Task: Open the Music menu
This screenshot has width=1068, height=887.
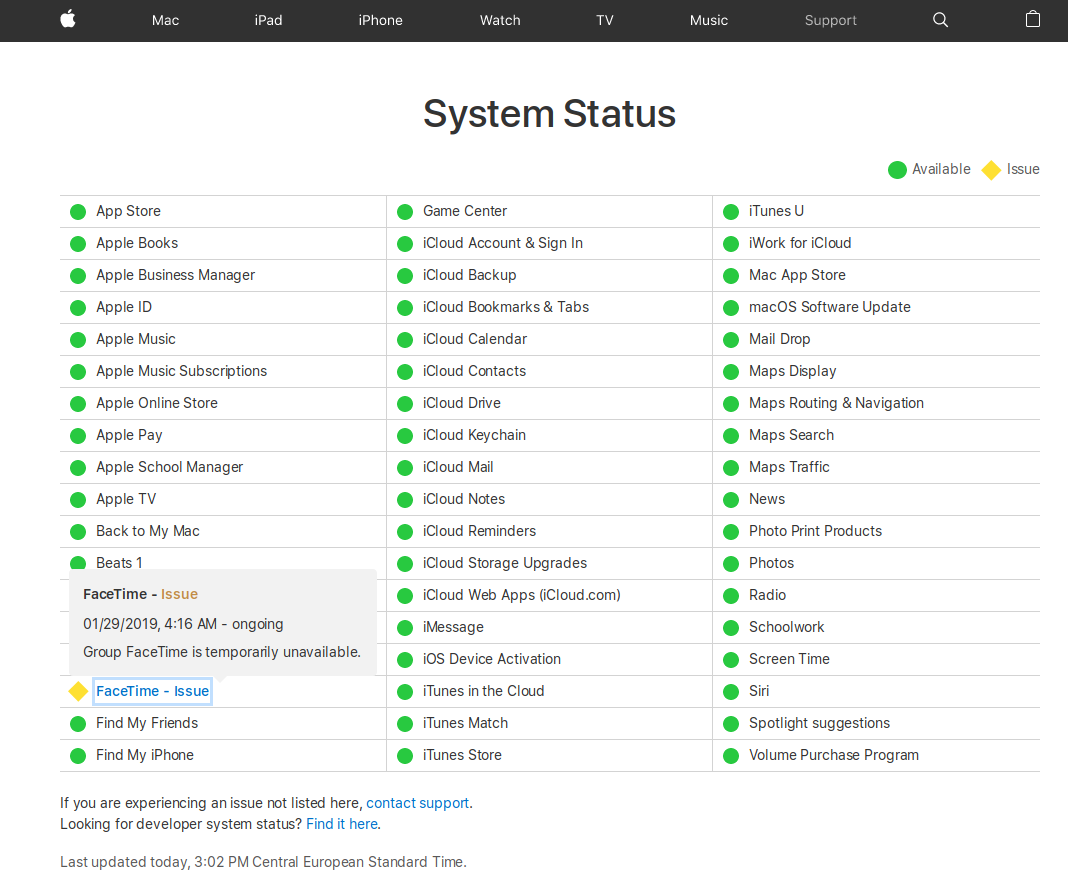Action: (708, 20)
